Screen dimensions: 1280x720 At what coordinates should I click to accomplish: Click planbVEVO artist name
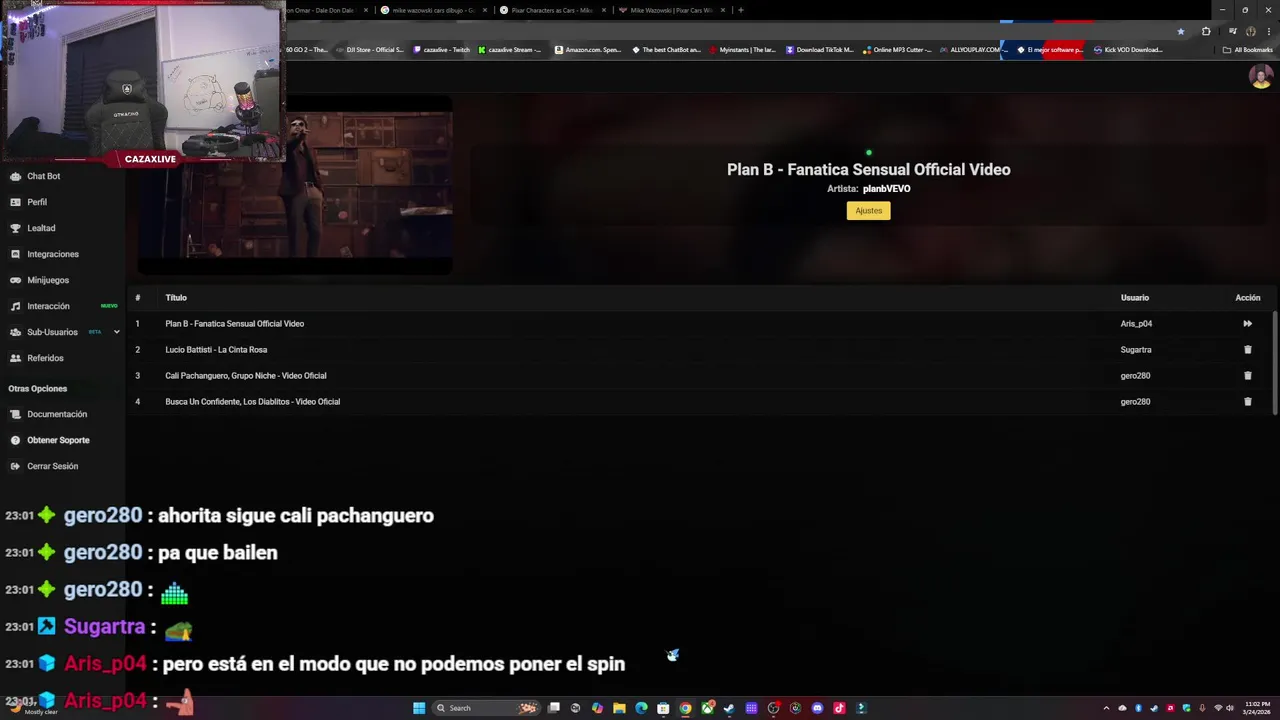tap(886, 189)
